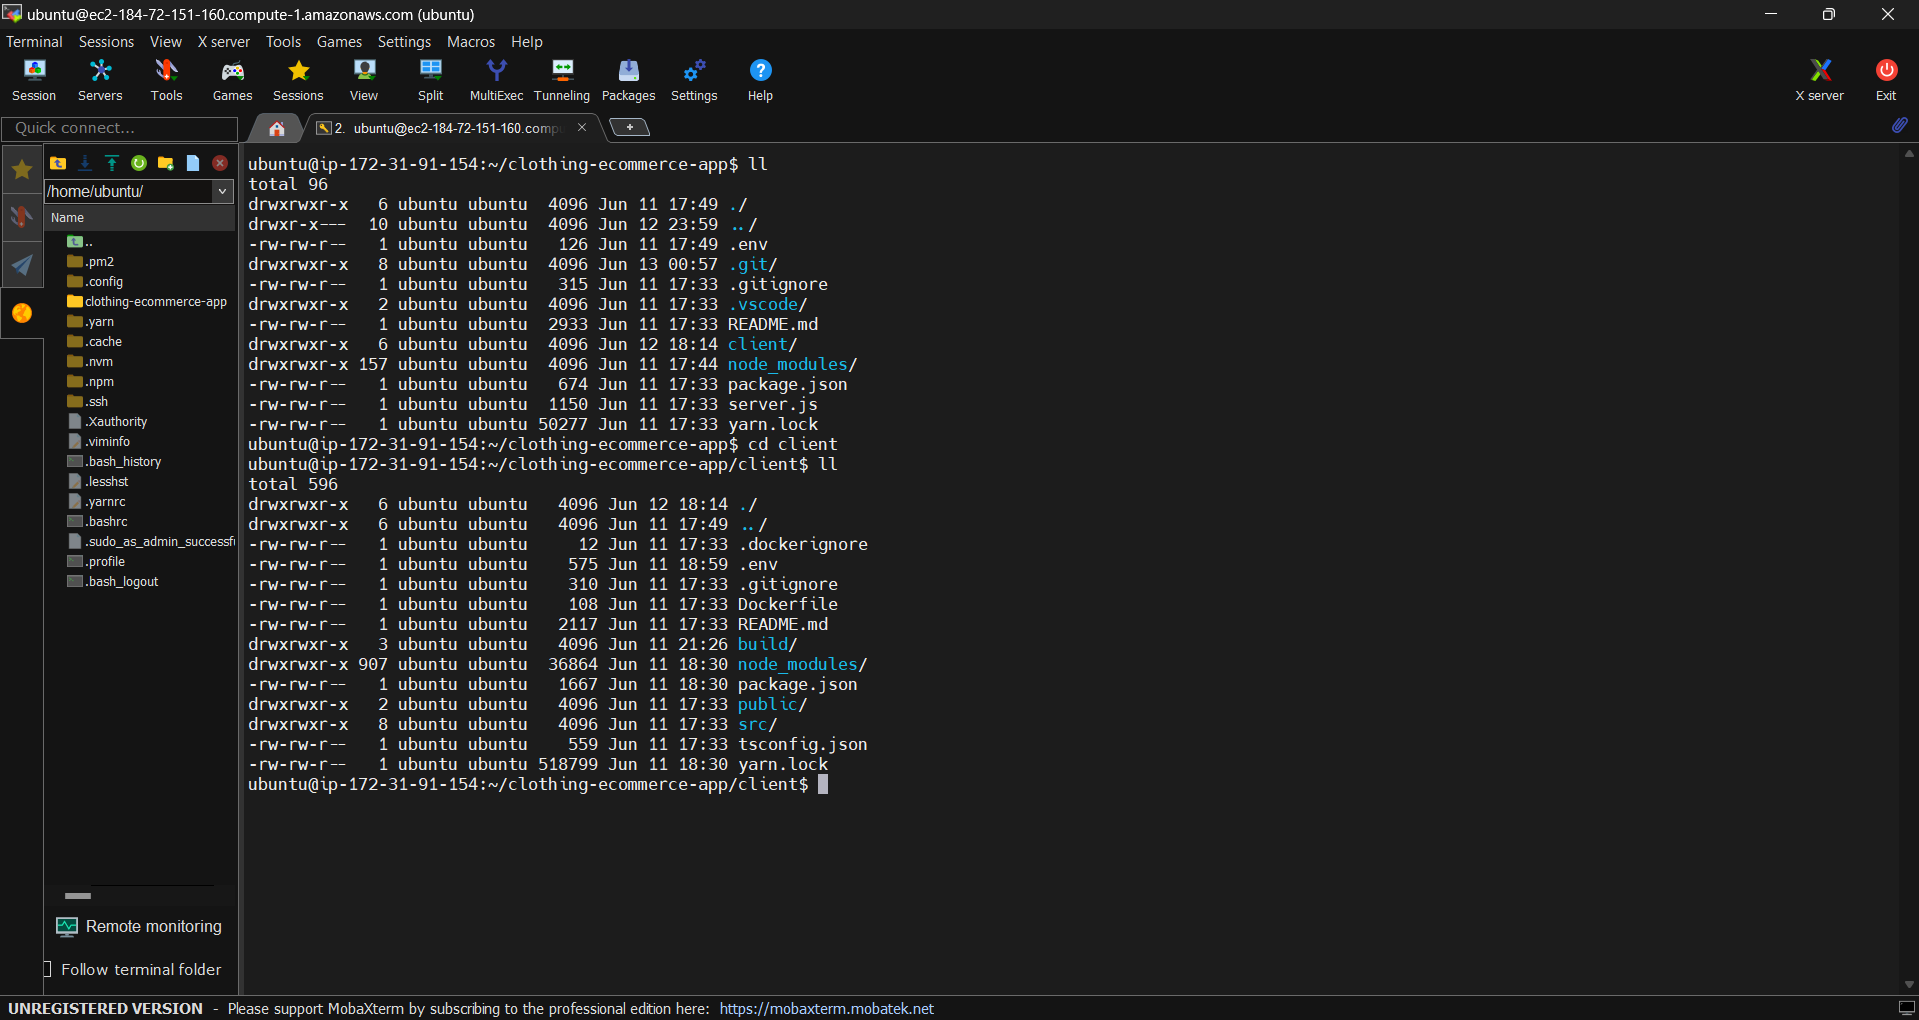Click the monitor icon in the status bar
1919x1020 pixels.
click(1906, 1008)
